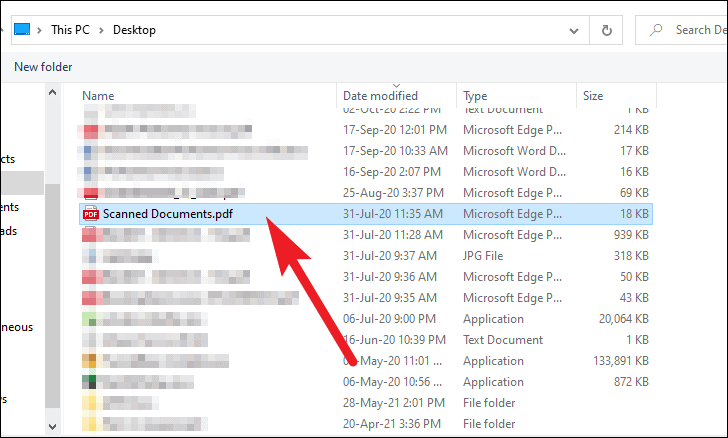Click the navigation pane scroll down arrow

click(52, 426)
